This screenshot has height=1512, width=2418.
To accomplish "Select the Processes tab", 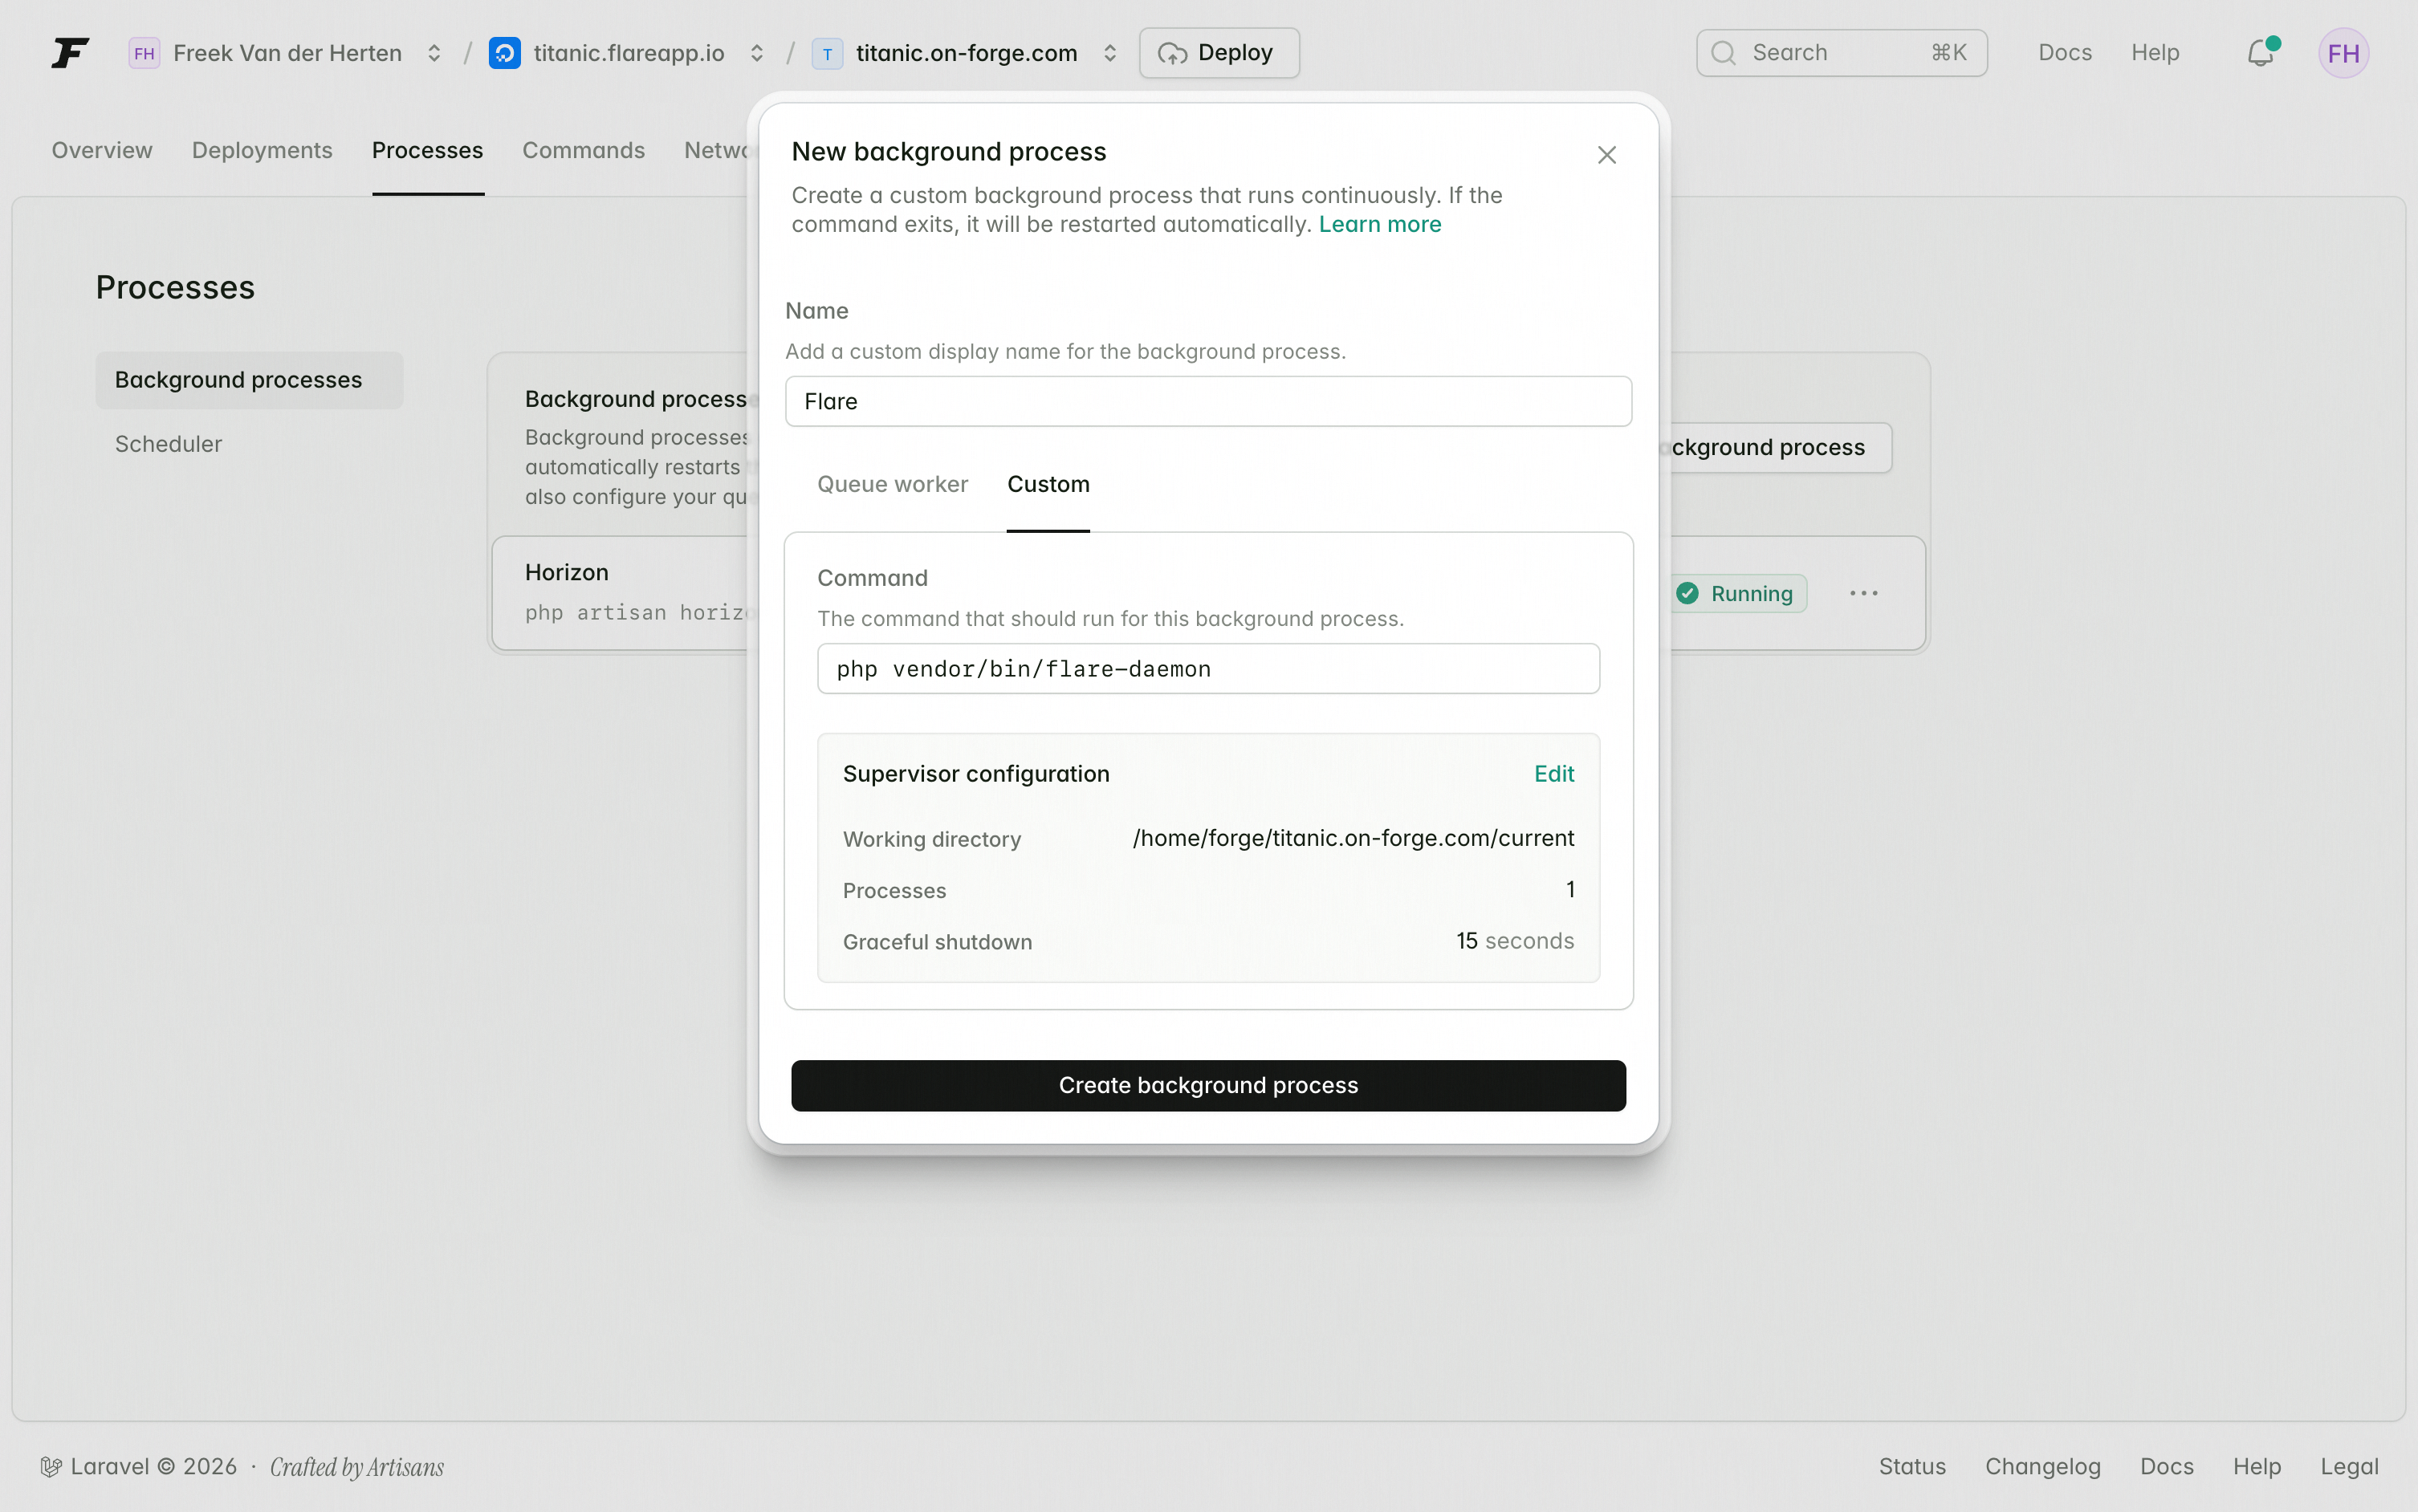I will pos(427,150).
